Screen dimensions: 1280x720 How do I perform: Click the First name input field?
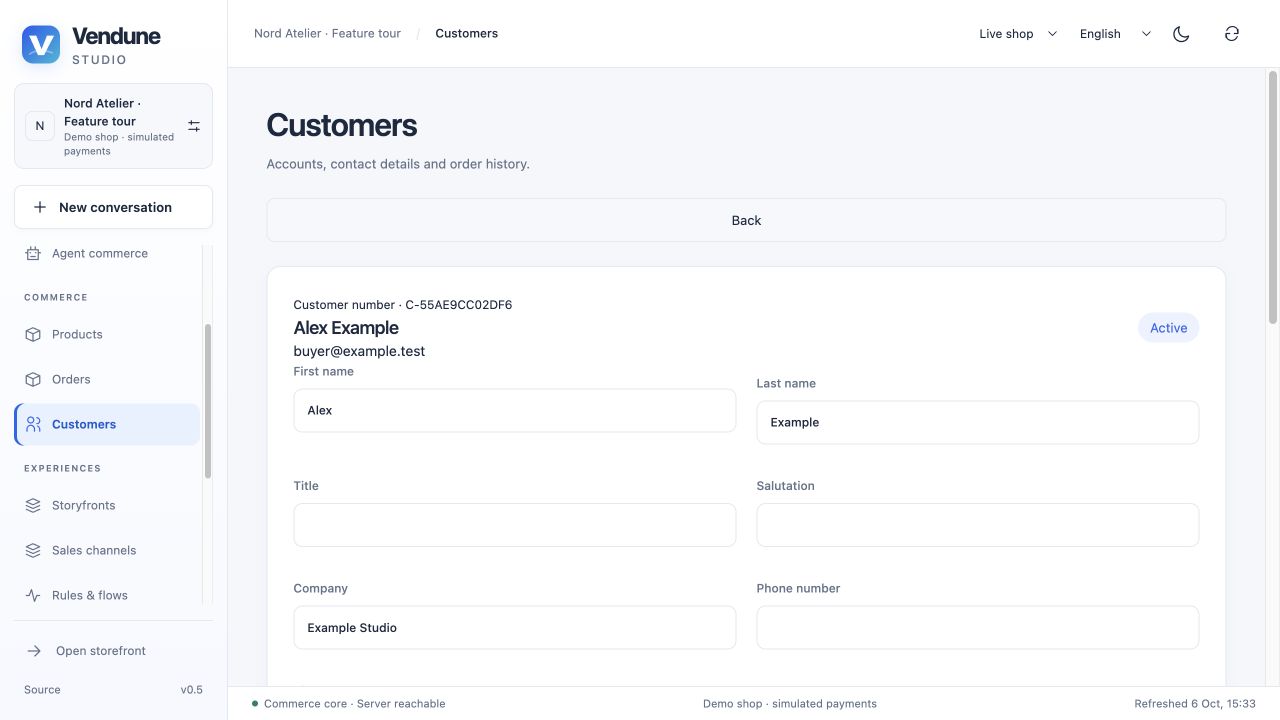(x=515, y=411)
